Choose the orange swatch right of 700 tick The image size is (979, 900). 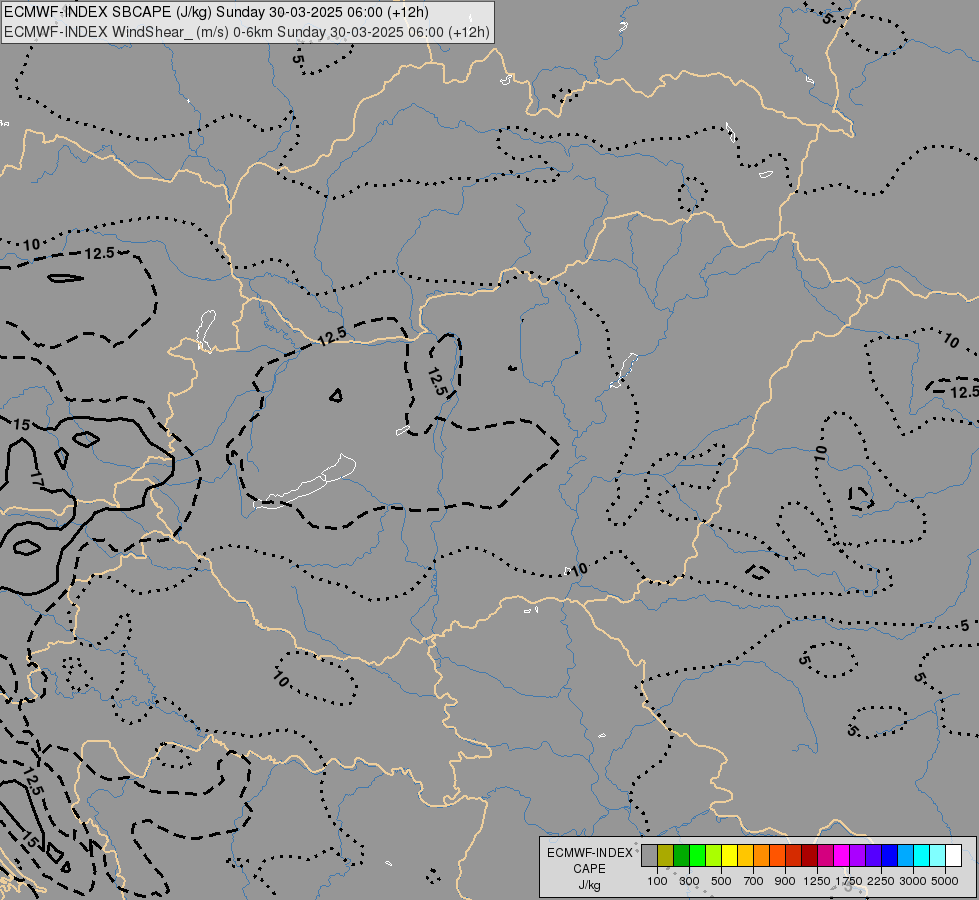point(762,856)
